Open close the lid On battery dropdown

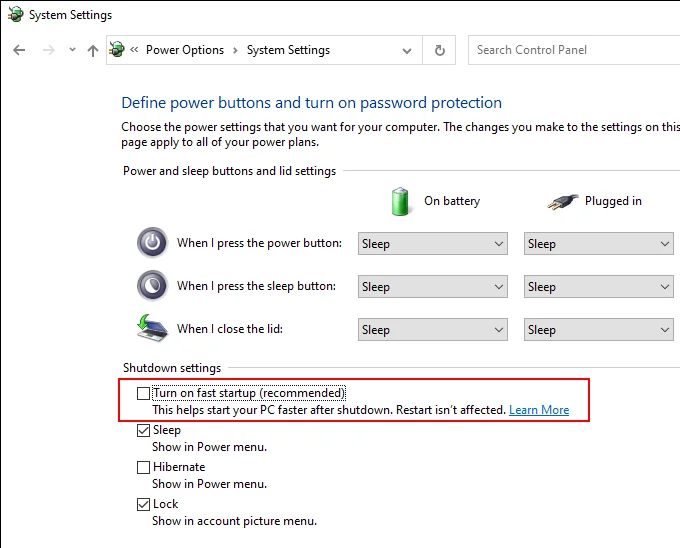[432, 329]
